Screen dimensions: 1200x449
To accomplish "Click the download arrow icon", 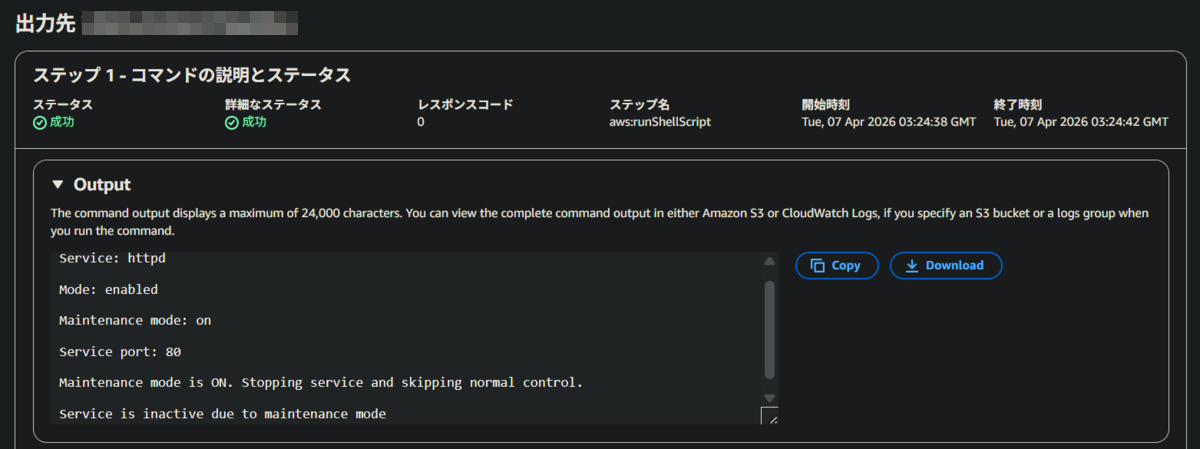I will [911, 266].
